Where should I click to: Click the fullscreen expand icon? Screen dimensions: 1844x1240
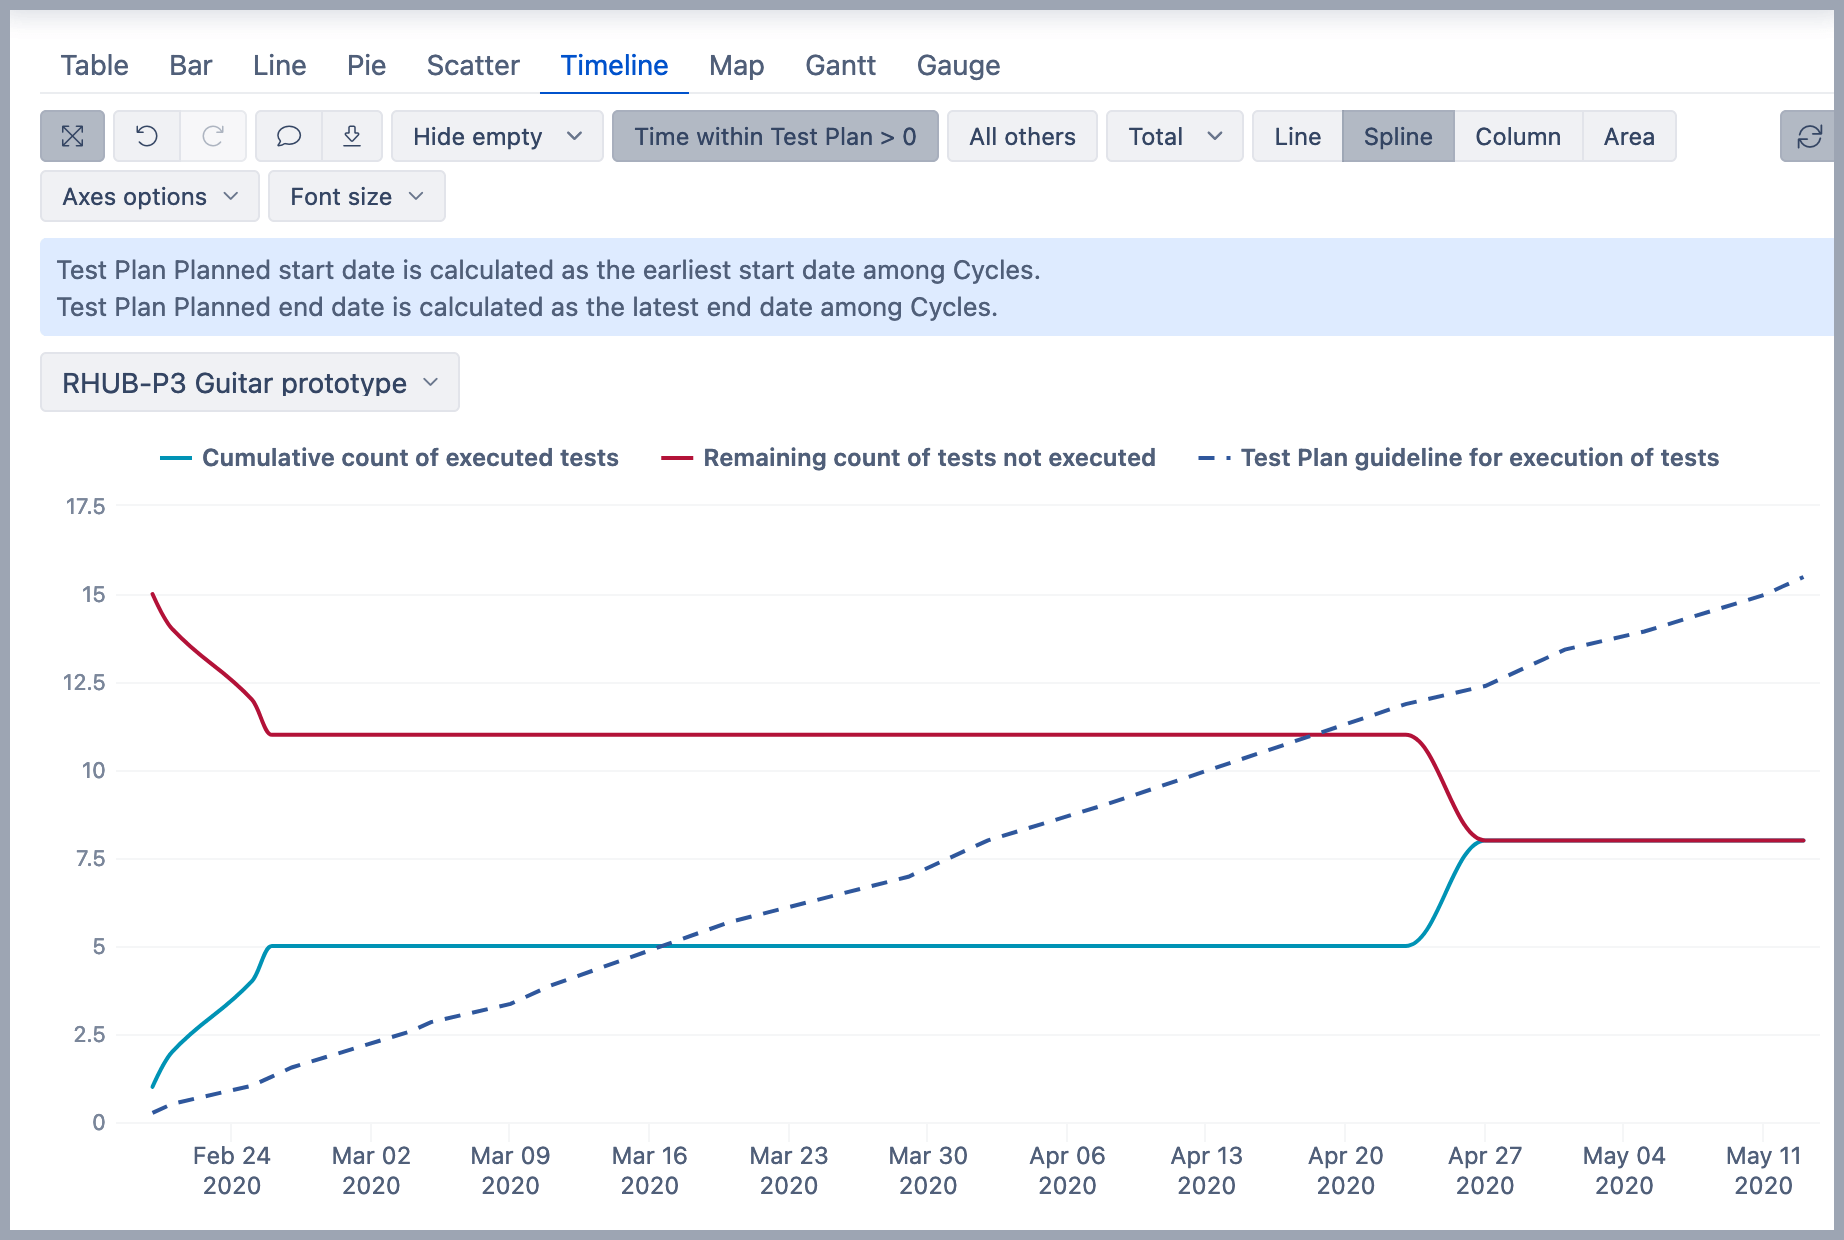point(72,136)
